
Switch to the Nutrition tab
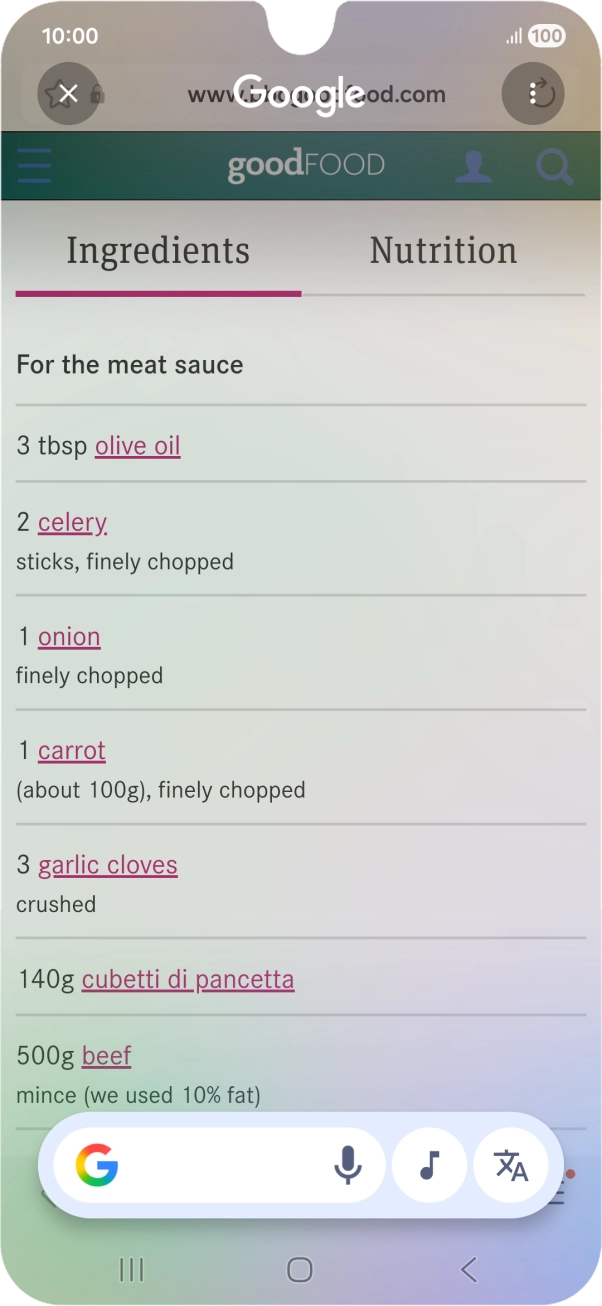tap(443, 250)
